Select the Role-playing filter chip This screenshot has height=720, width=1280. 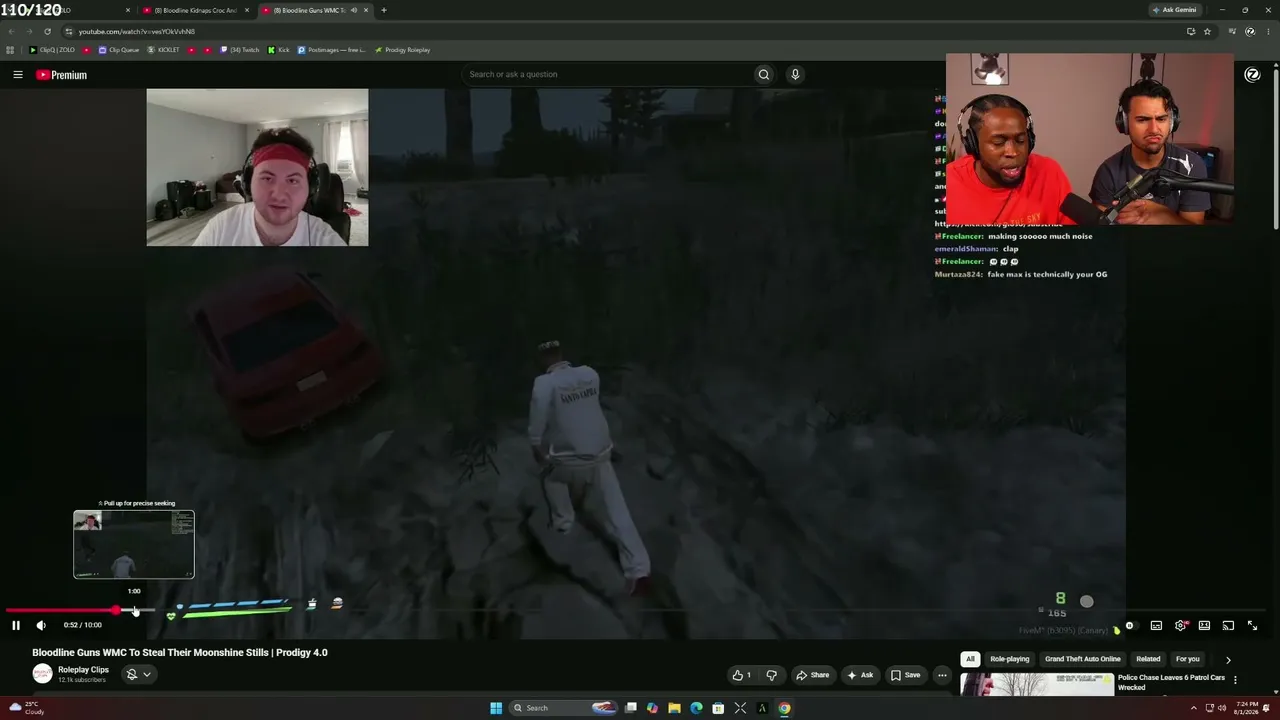tap(1010, 659)
